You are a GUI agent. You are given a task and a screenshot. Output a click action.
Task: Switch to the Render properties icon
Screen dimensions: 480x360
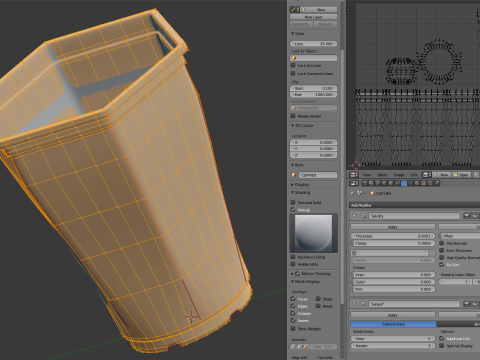(365, 183)
